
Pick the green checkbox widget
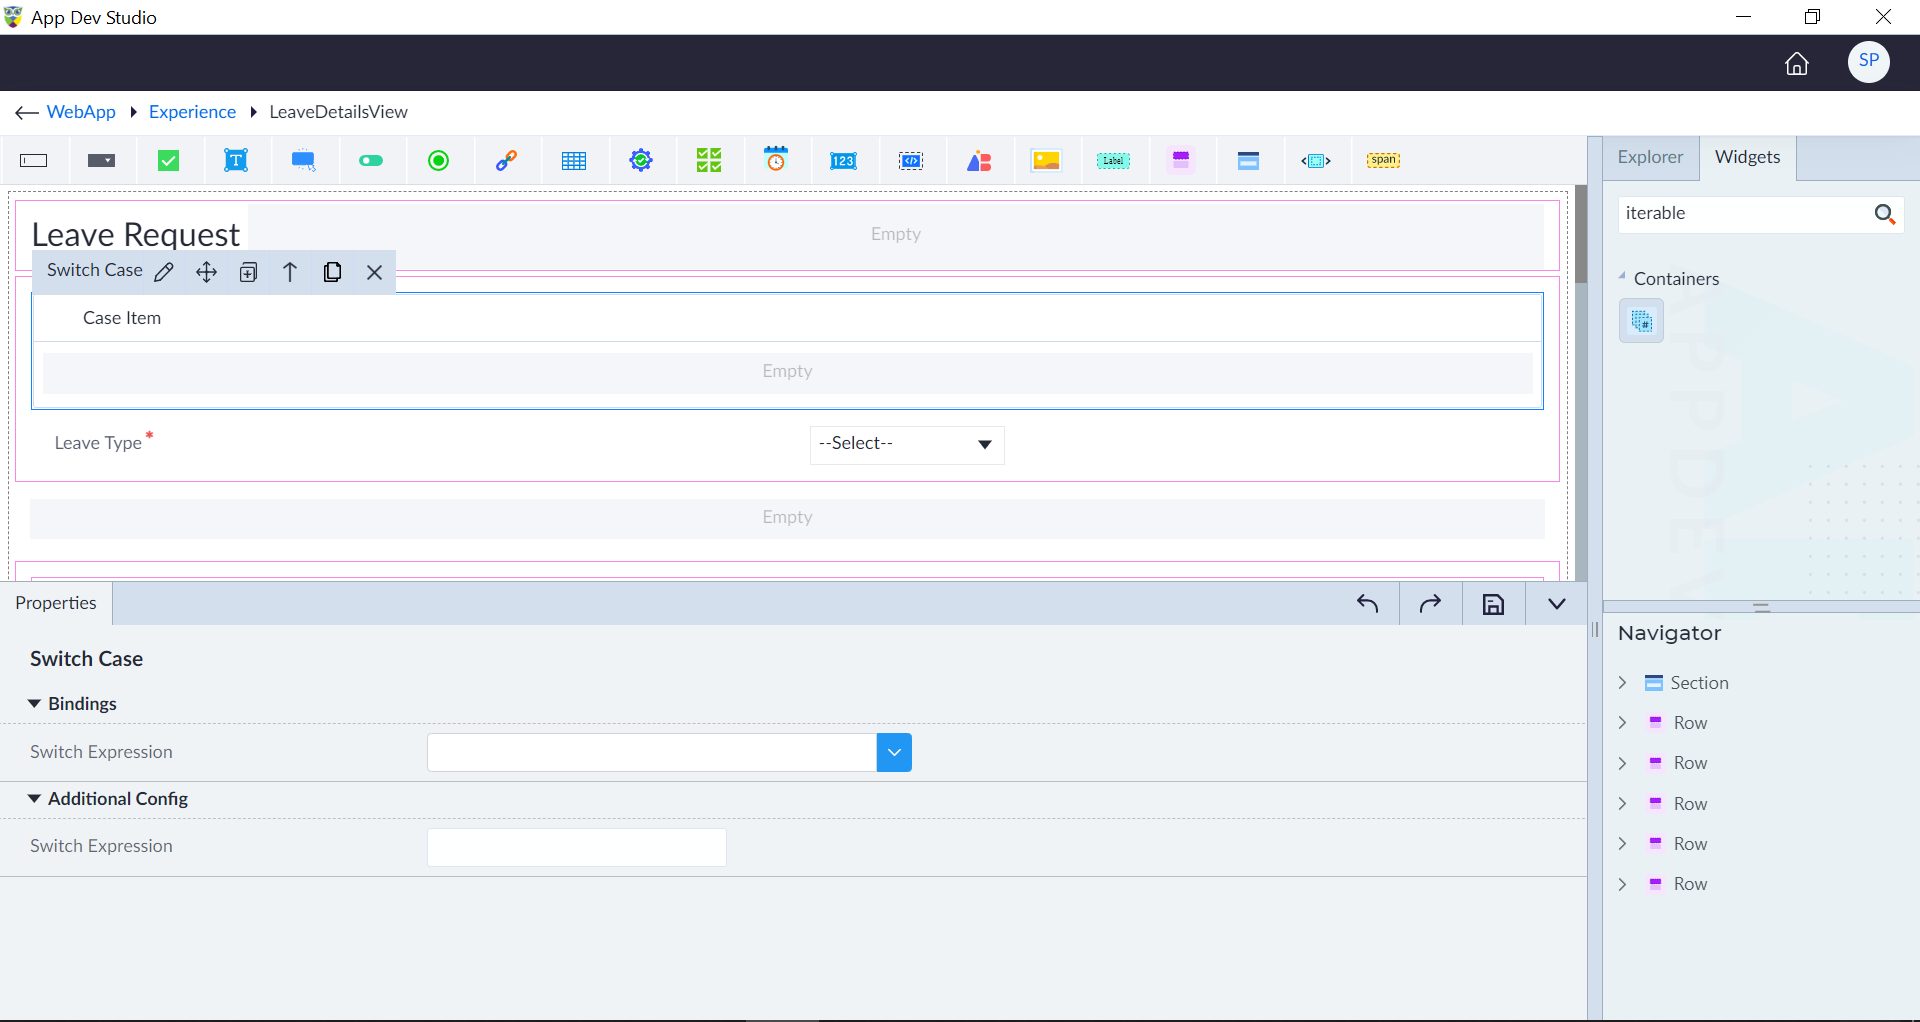(169, 161)
